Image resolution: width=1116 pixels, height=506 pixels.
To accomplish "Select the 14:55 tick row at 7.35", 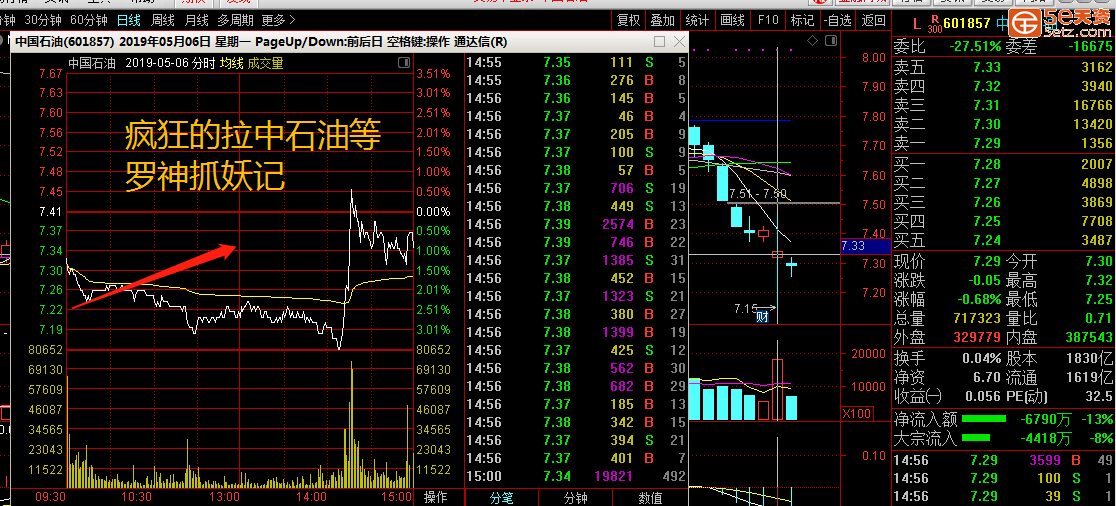I will tap(576, 62).
